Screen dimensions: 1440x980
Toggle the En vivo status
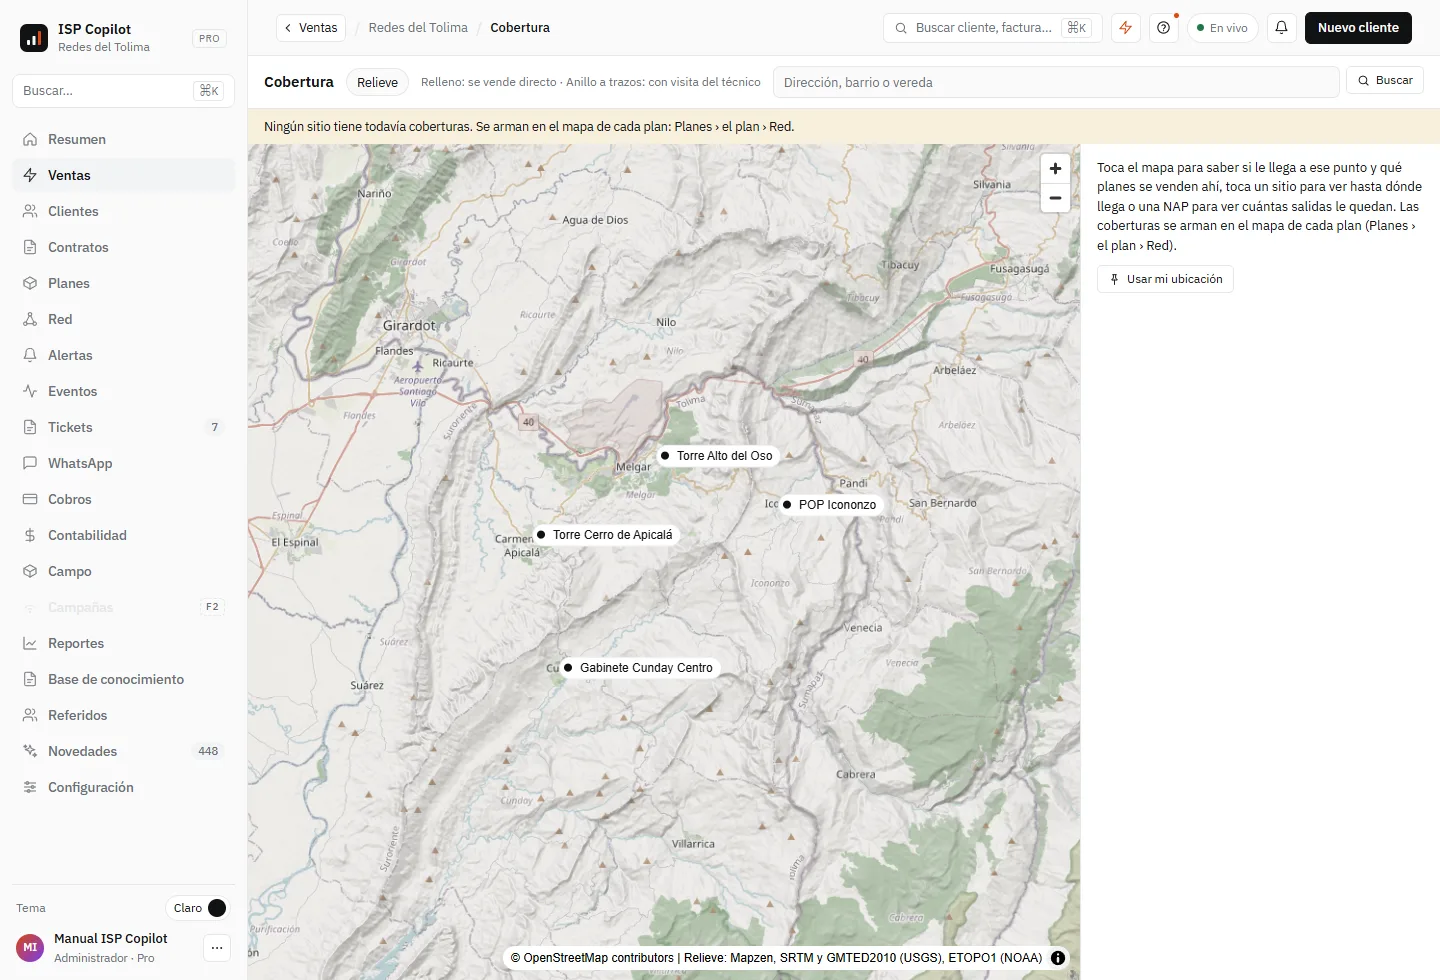1222,28
